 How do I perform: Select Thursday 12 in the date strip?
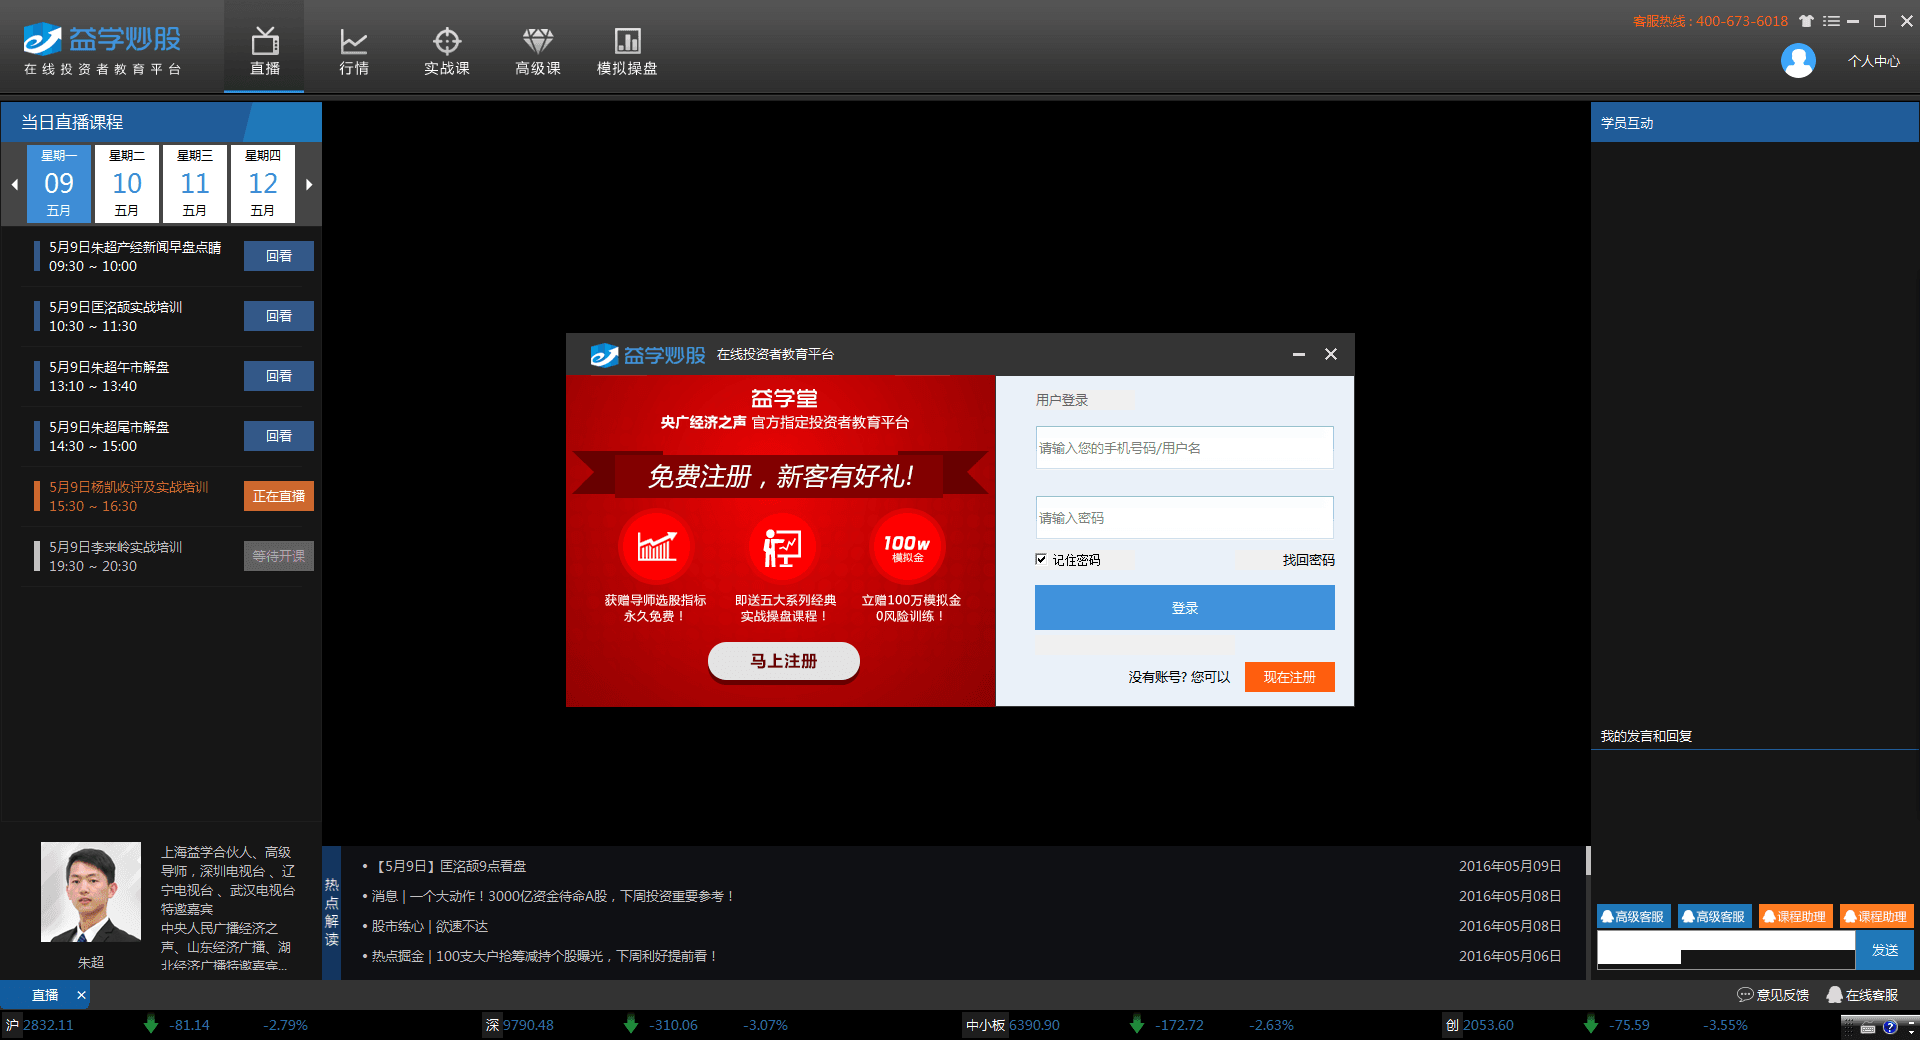[x=263, y=183]
